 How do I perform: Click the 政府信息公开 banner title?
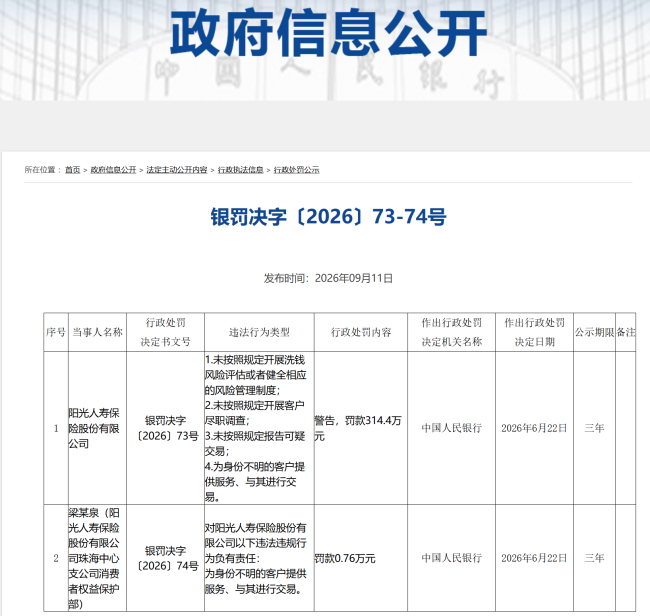coord(328,33)
